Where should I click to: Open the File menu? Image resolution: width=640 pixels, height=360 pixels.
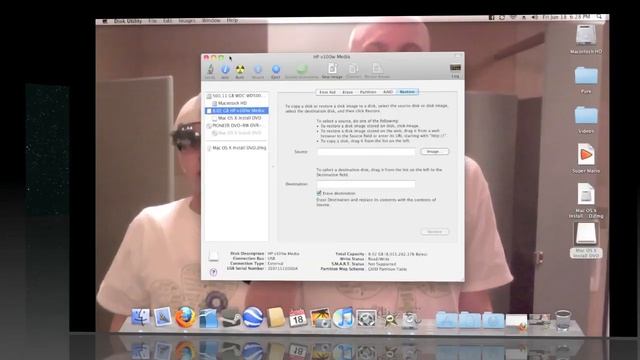153,21
